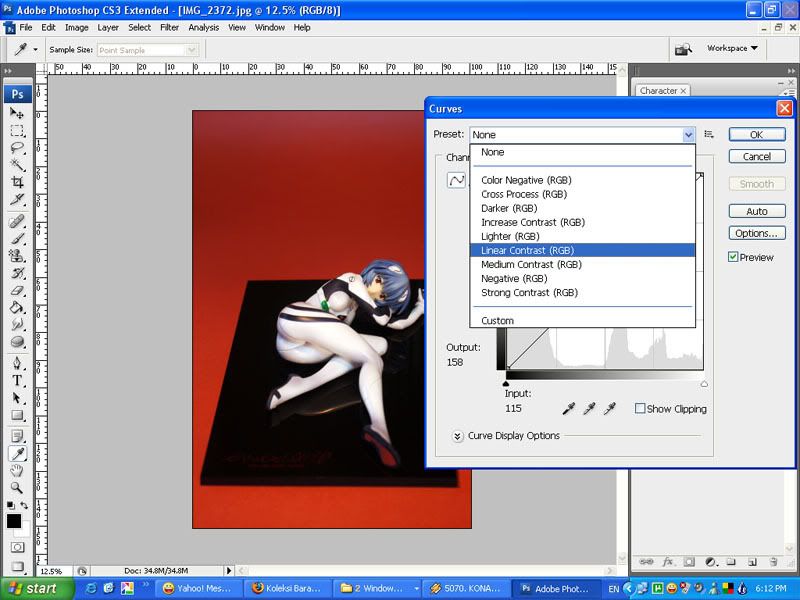The height and width of the screenshot is (600, 800).
Task: Click the EN language indicator in the taskbar
Action: (614, 589)
